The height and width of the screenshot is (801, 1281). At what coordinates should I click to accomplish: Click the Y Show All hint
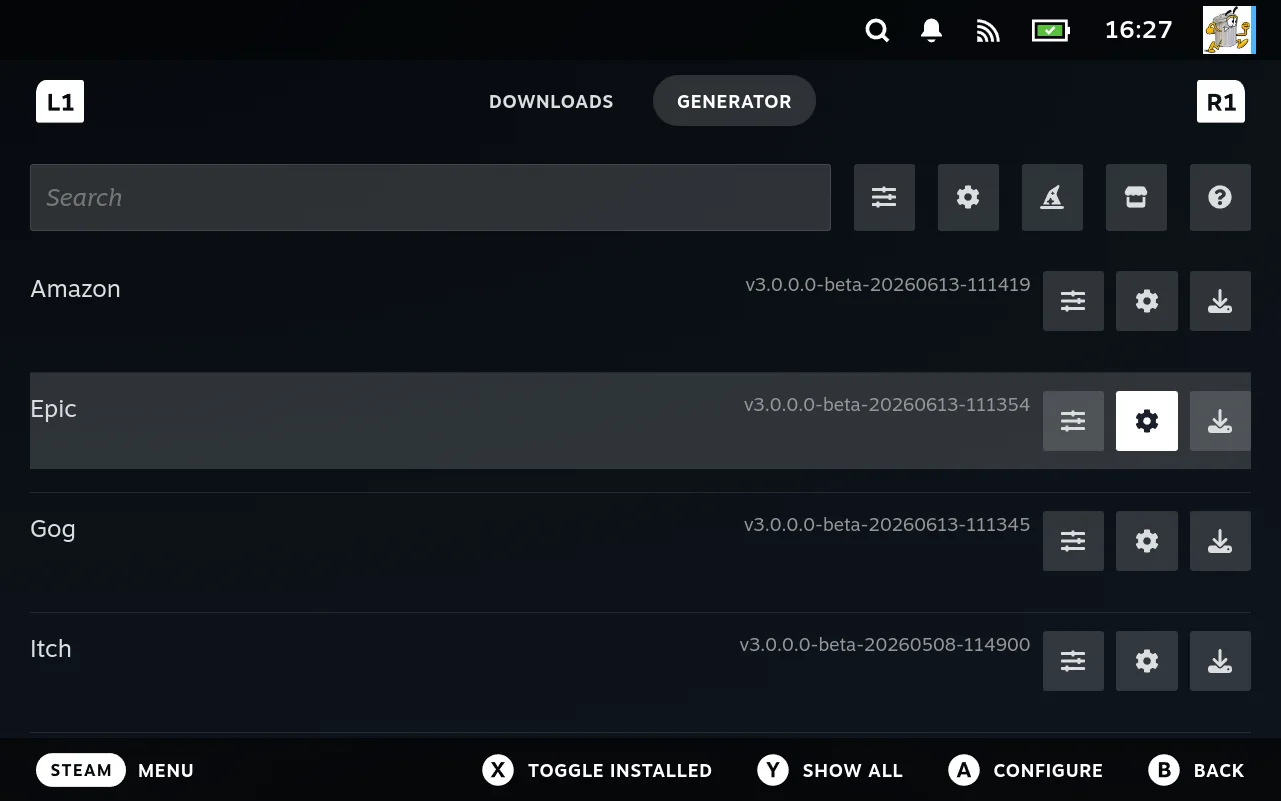830,770
